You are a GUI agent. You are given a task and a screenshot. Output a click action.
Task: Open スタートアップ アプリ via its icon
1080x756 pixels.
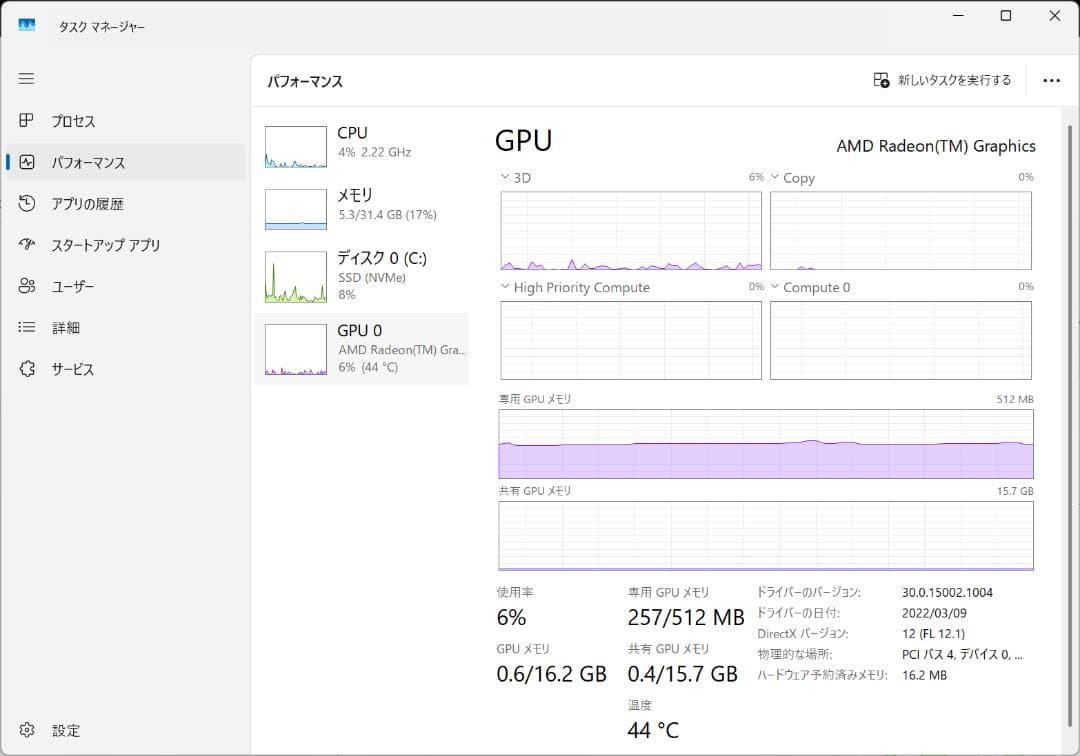pyautogui.click(x=27, y=245)
